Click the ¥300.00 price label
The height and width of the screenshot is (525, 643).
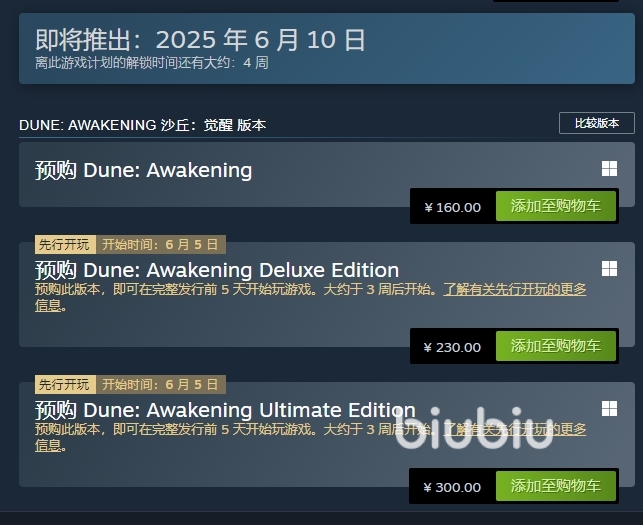click(452, 487)
